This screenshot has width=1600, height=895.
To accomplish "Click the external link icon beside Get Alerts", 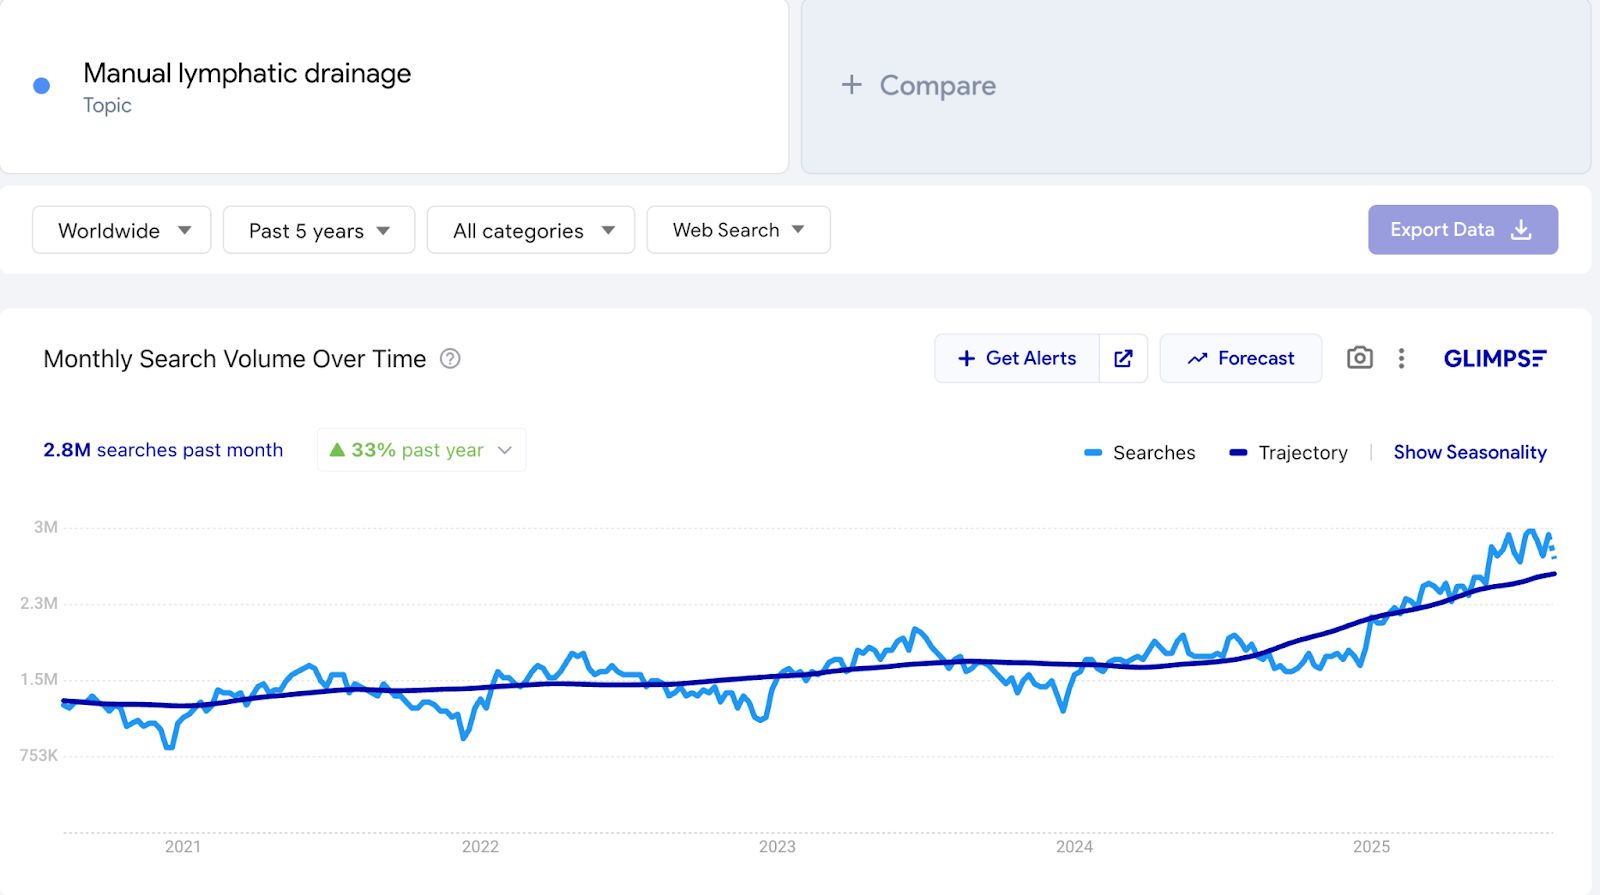I will [x=1123, y=358].
